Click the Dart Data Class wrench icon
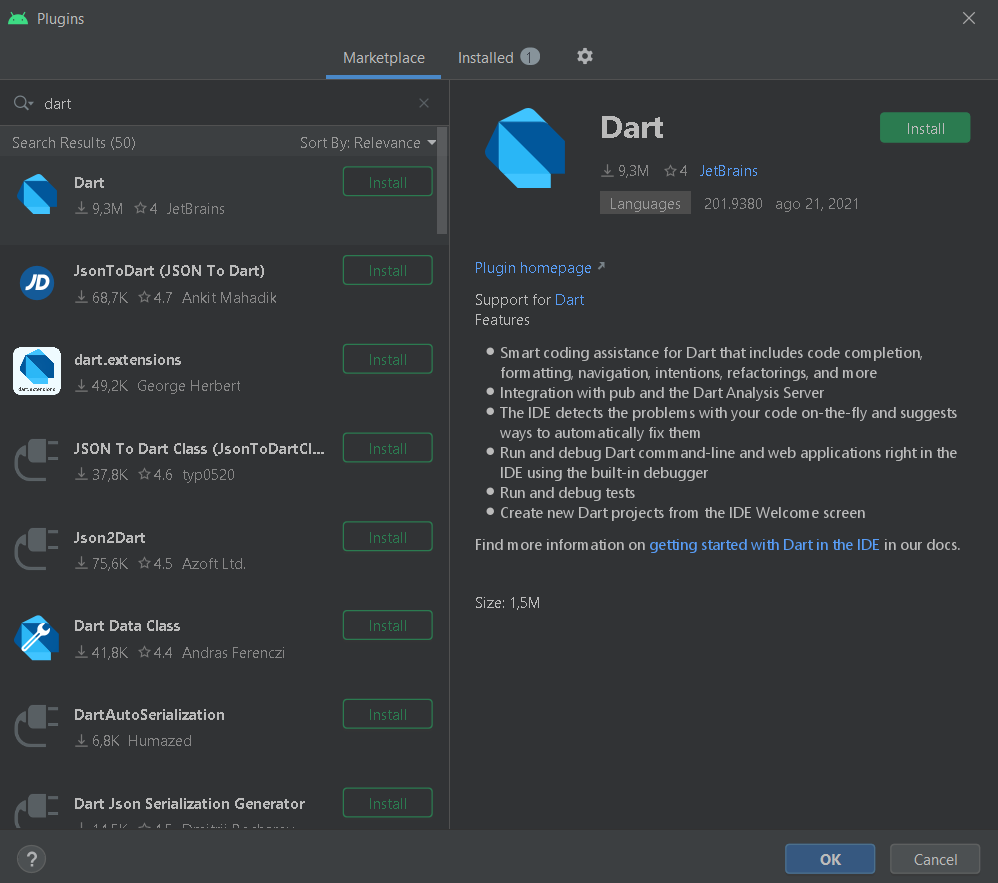The image size is (998, 883). click(x=37, y=638)
